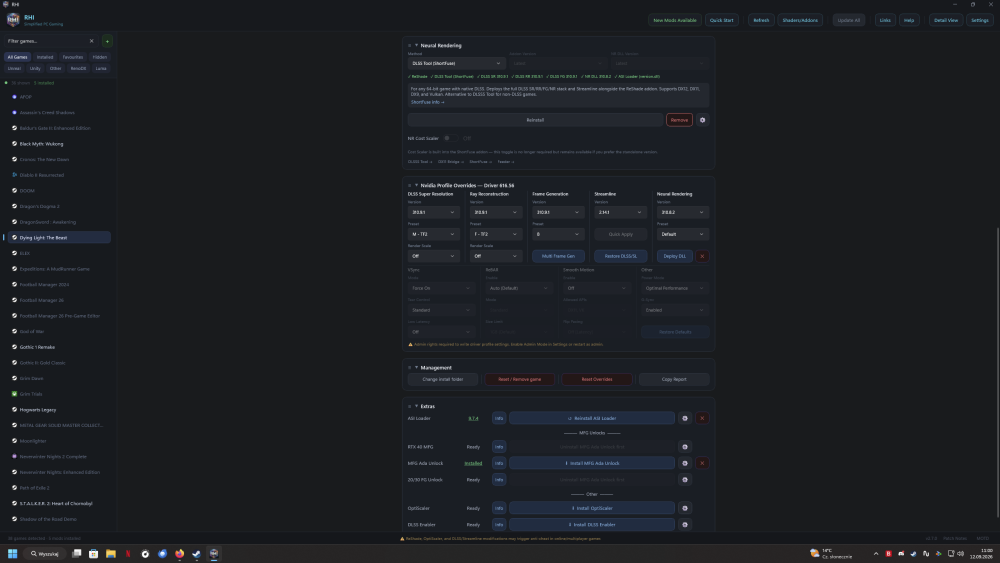Click the icon beside Diablo II Resurrected
This screenshot has width=1000, height=563.
[15, 175]
